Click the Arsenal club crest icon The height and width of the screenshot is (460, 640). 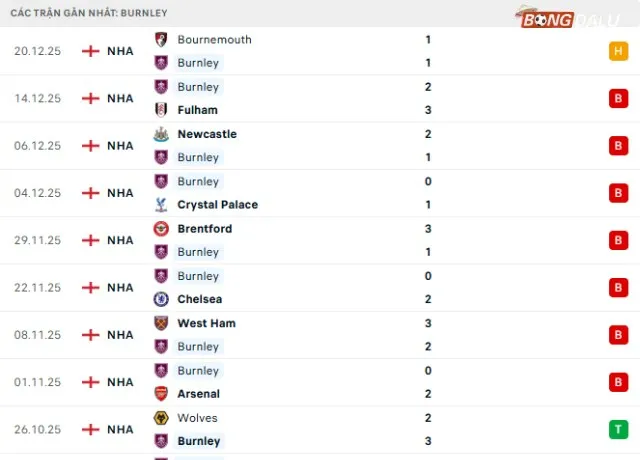160,394
